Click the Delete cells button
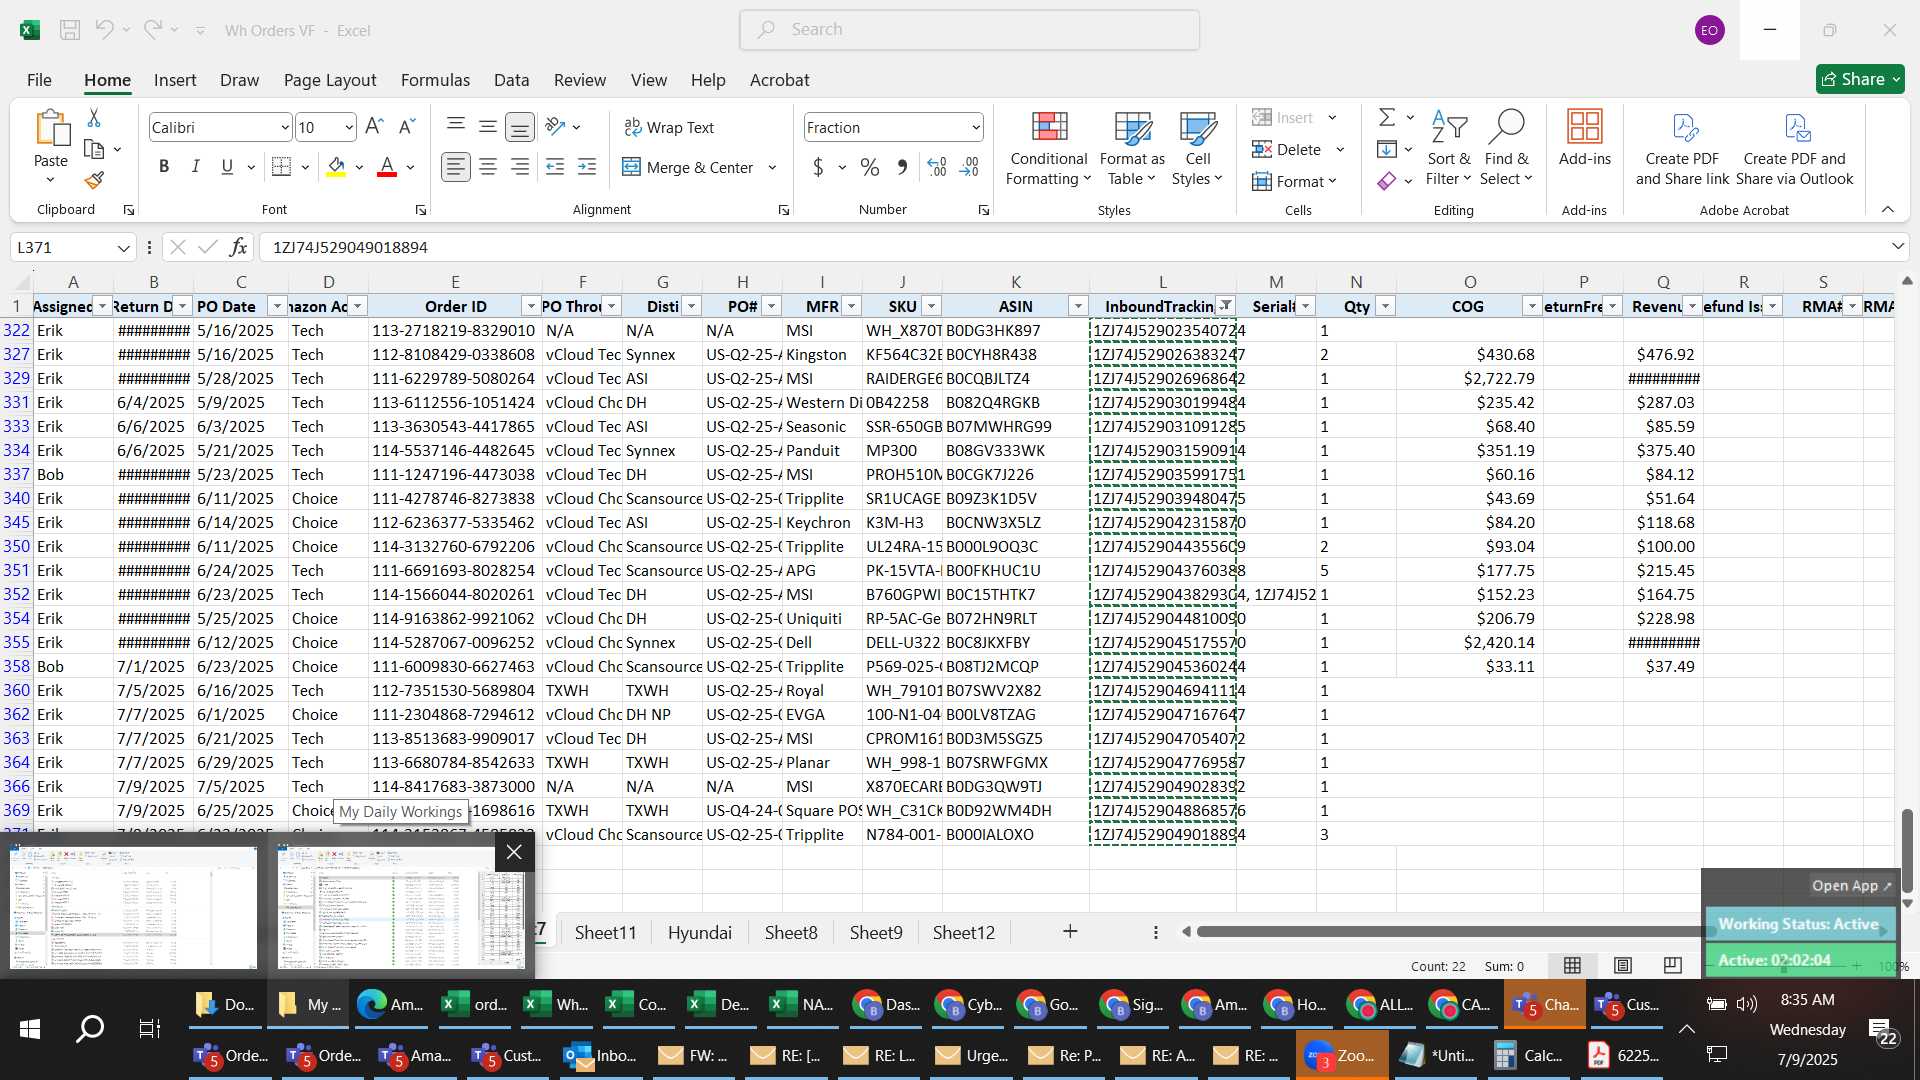Image resolution: width=1920 pixels, height=1080 pixels. [x=1287, y=149]
